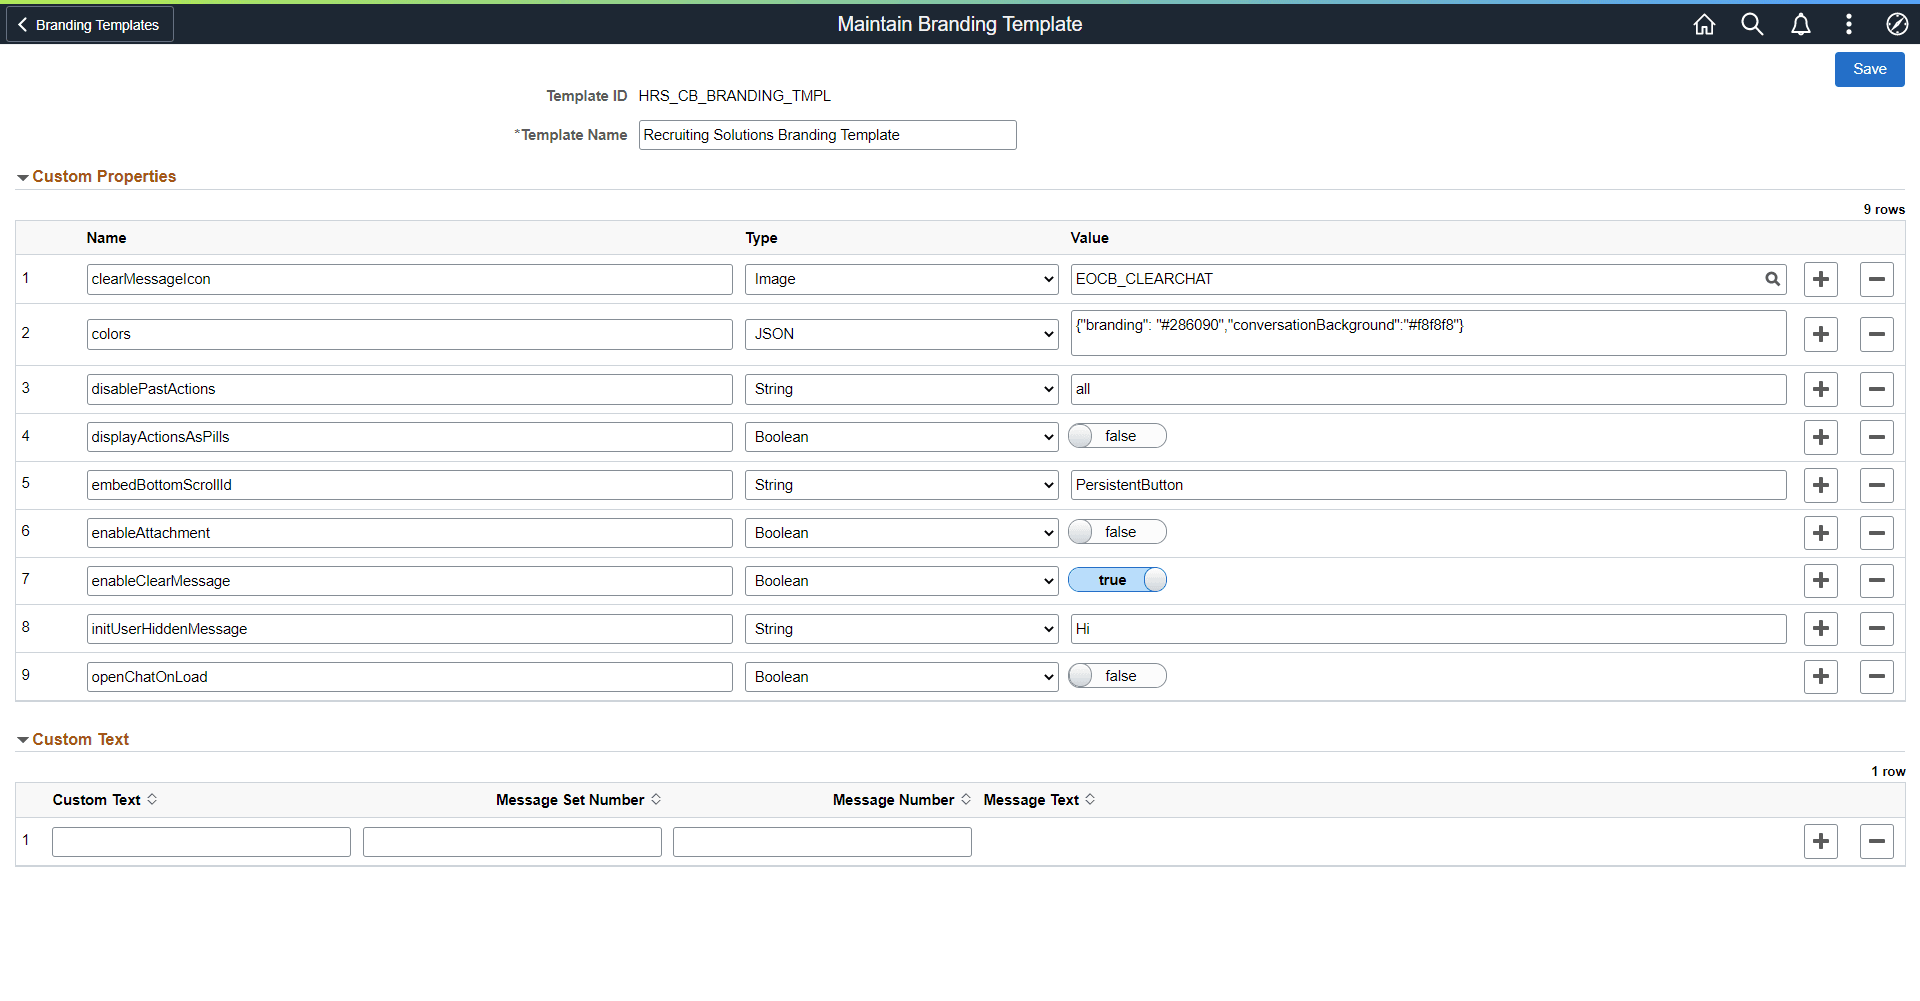The height and width of the screenshot is (1001, 1920).
Task: Toggle displayActionsAsPills switch
Action: (x=1117, y=436)
